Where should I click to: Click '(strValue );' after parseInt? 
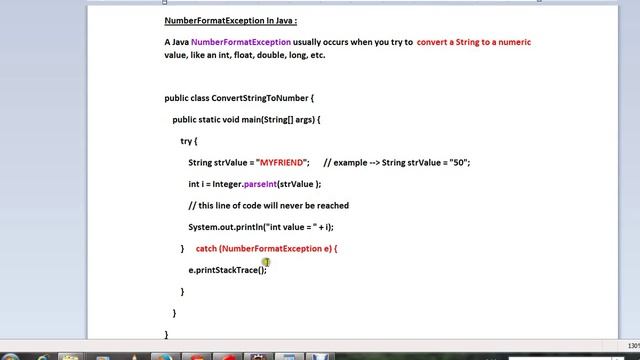pos(299,184)
